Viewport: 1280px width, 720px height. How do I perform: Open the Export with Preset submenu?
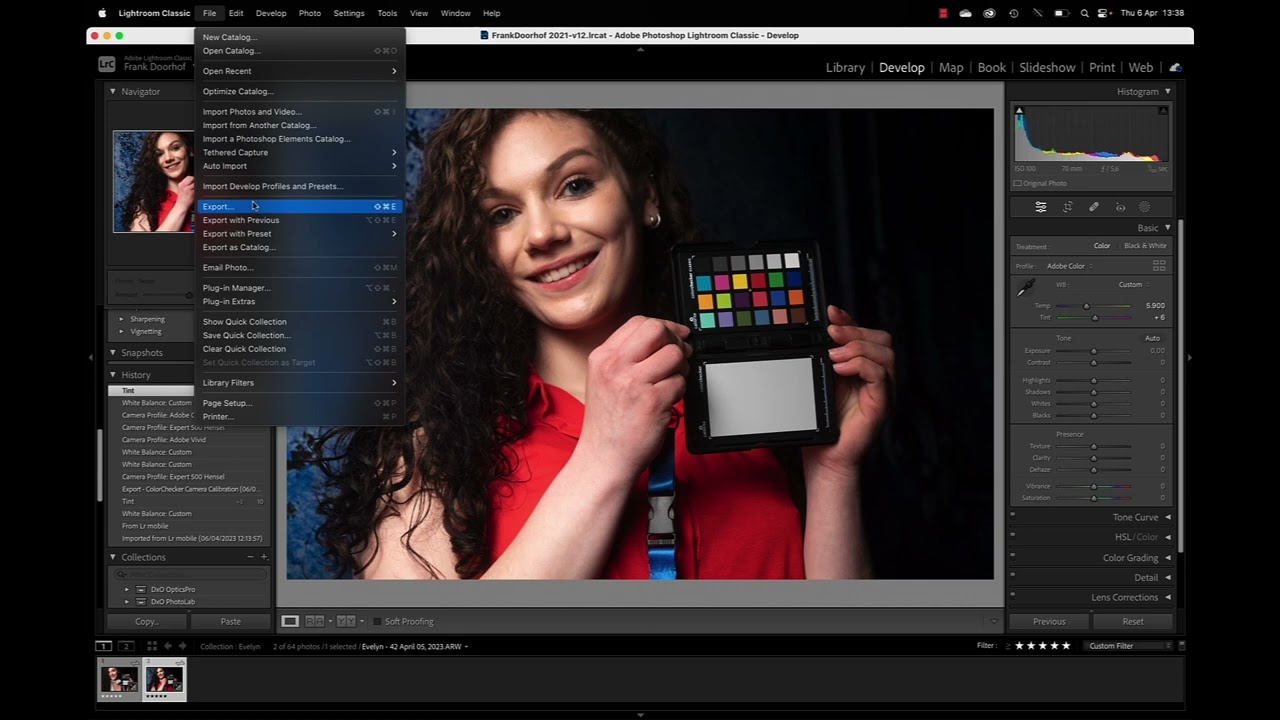point(299,233)
